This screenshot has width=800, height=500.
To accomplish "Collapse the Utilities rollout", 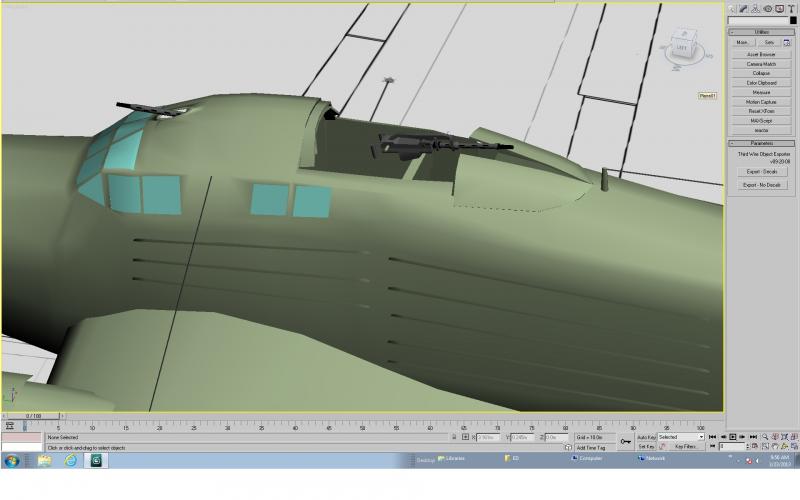I will tap(761, 32).
